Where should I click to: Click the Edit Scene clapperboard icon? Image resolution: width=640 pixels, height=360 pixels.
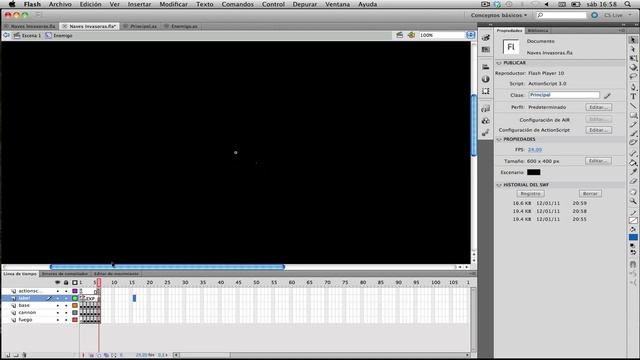[x=400, y=35]
